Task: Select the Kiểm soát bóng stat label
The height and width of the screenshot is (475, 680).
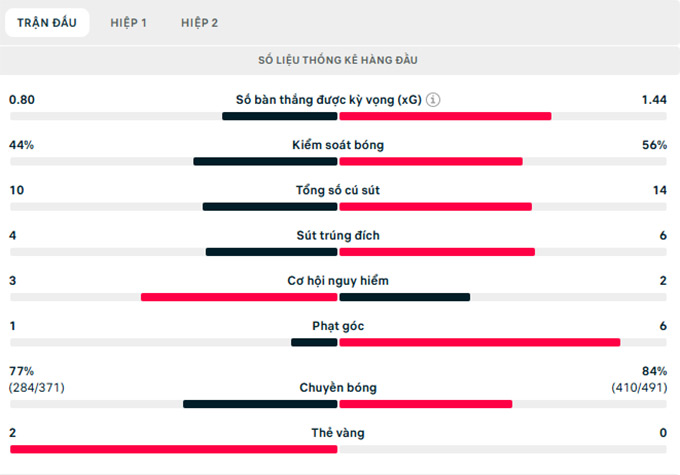Action: (338, 145)
